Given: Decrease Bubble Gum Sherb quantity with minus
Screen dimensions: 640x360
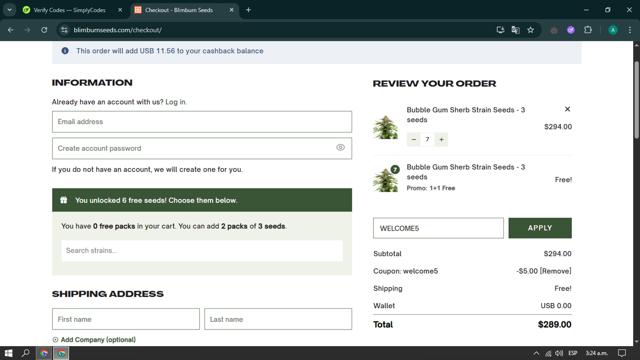Looking at the screenshot, I should [x=413, y=140].
